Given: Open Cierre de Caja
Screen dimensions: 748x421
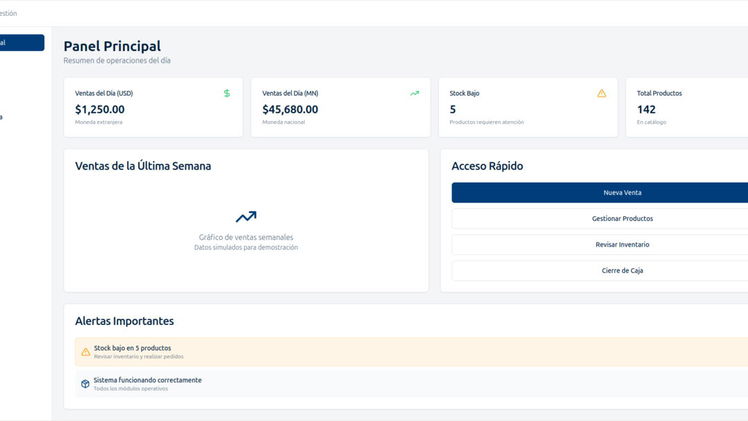Looking at the screenshot, I should click(x=600, y=270).
